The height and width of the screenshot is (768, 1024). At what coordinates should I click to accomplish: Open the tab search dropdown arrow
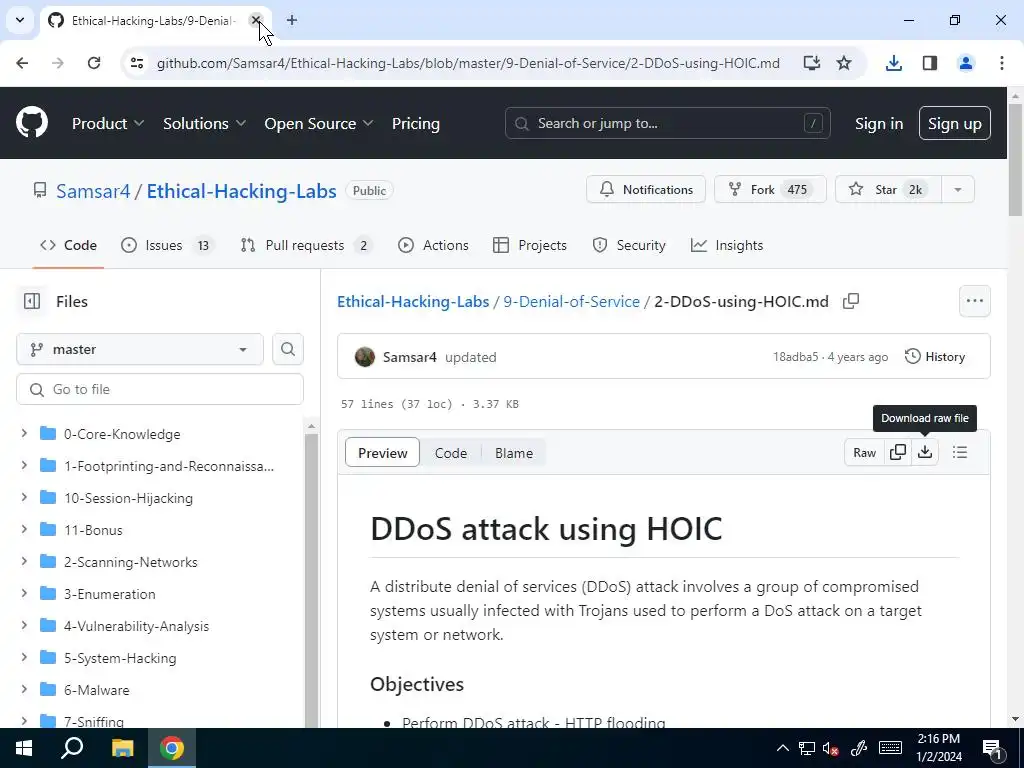tap(20, 20)
